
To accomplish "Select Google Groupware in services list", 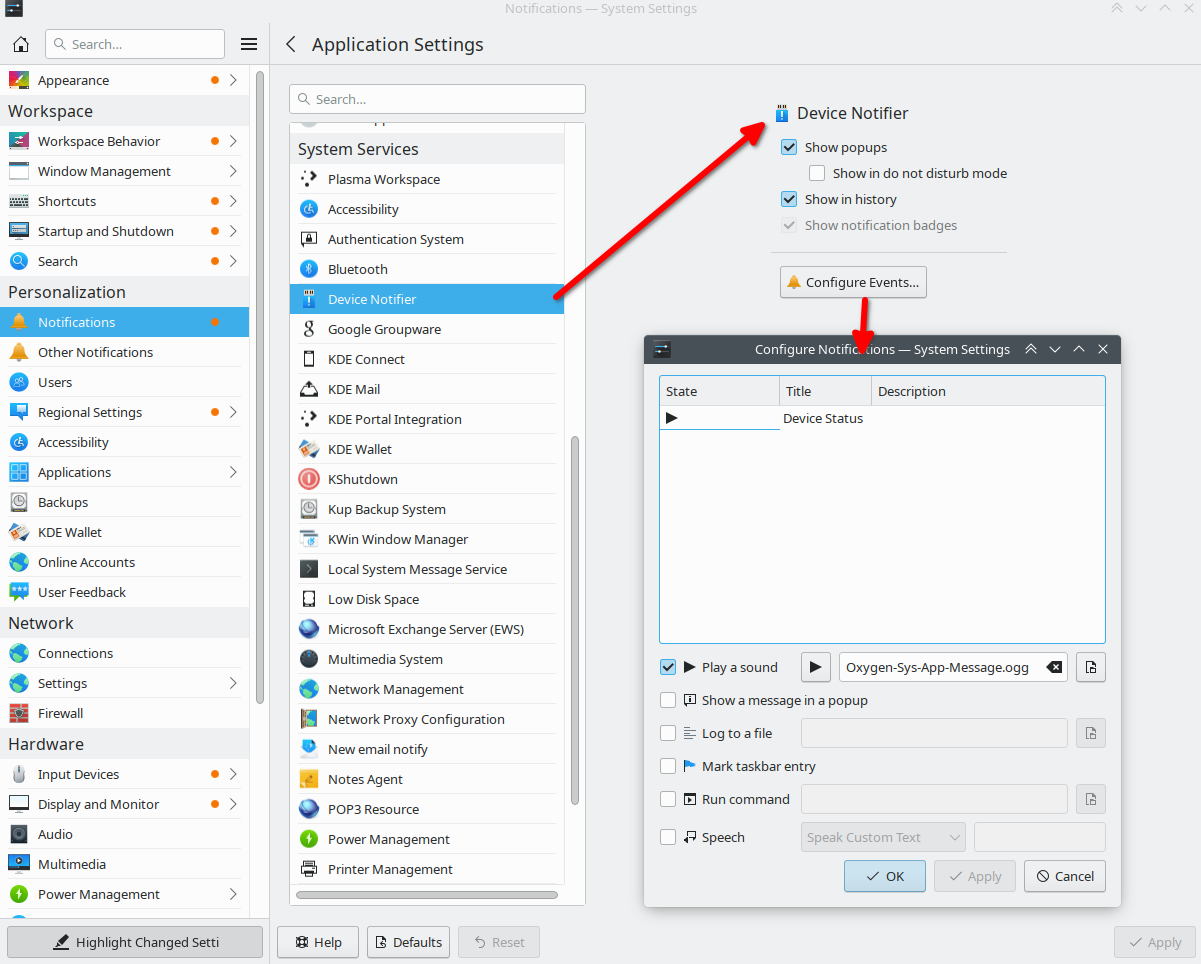I will point(427,329).
